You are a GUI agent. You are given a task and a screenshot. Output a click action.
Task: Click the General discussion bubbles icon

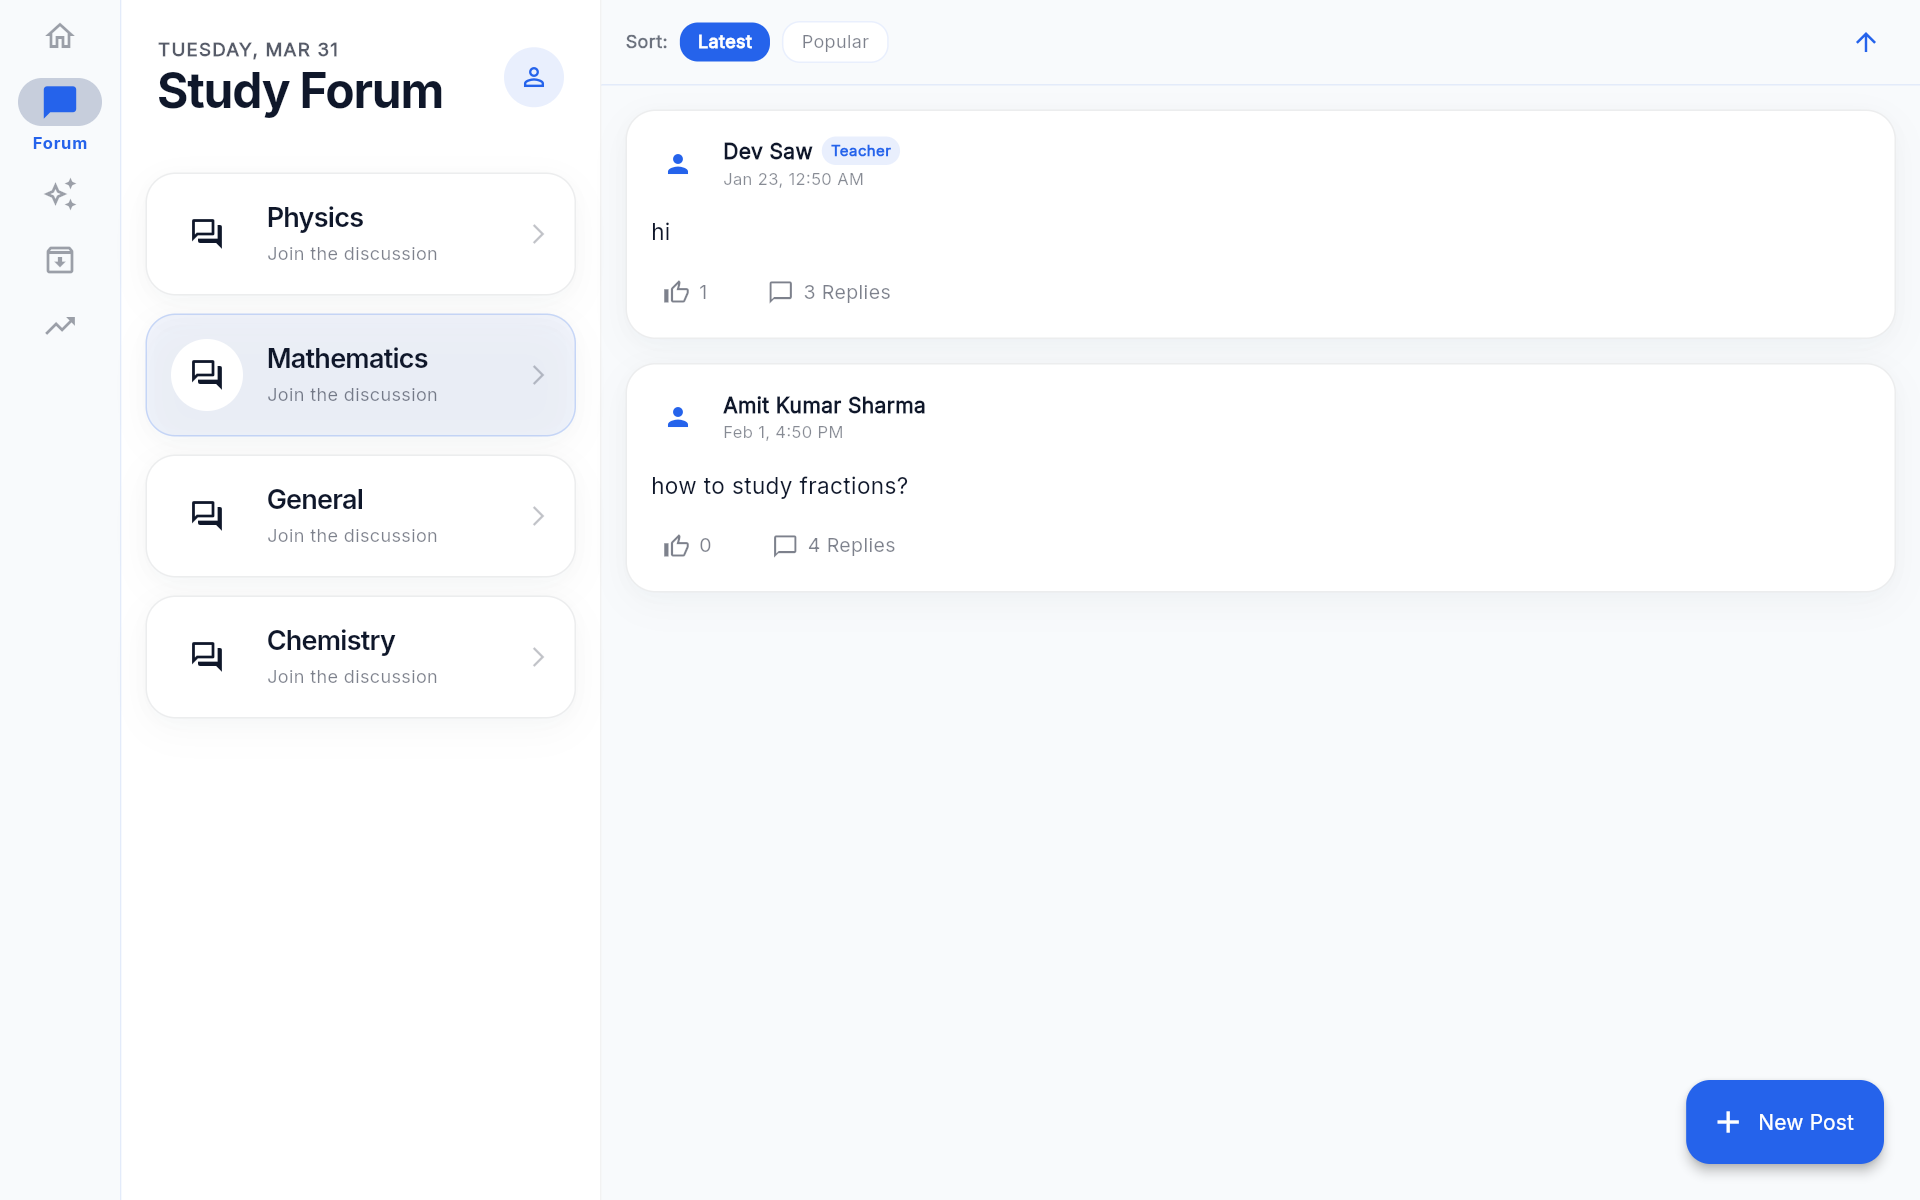coord(207,516)
